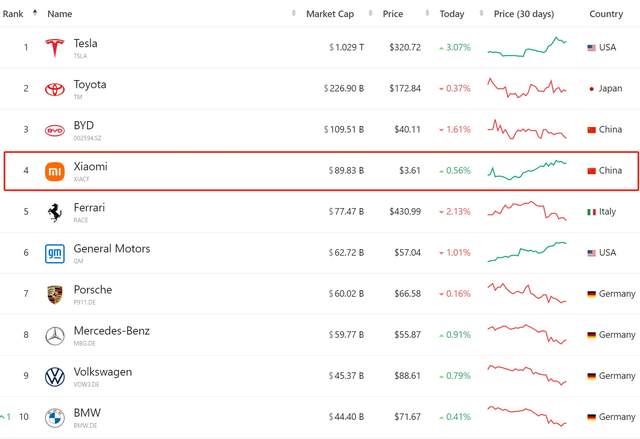
Task: Click Volkswagen's price $88.61
Action: 407,376
